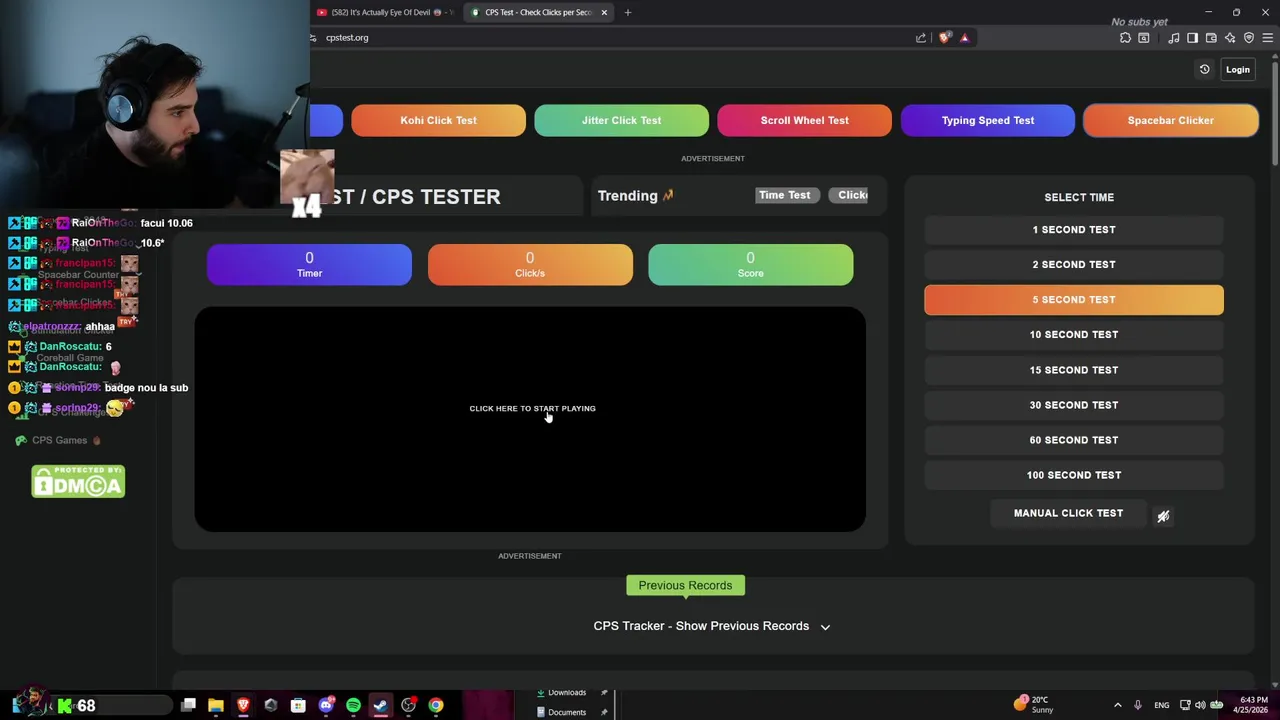Open the 20°C Sunny weather widget
The image size is (1280, 720).
[x=1034, y=705]
